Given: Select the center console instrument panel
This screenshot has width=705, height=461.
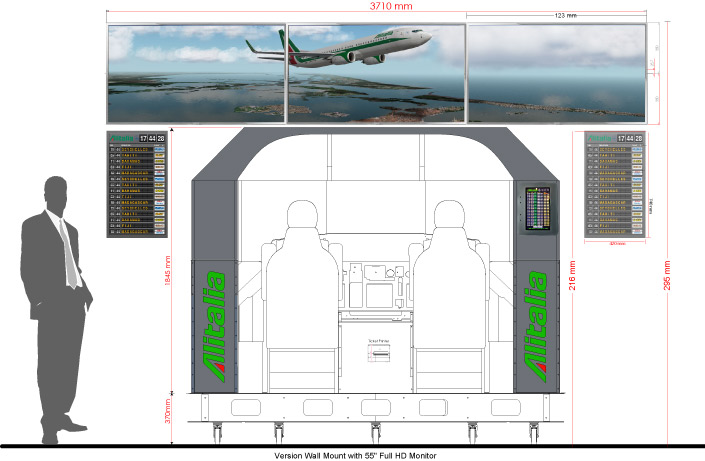Looking at the screenshot, I should click(x=375, y=287).
